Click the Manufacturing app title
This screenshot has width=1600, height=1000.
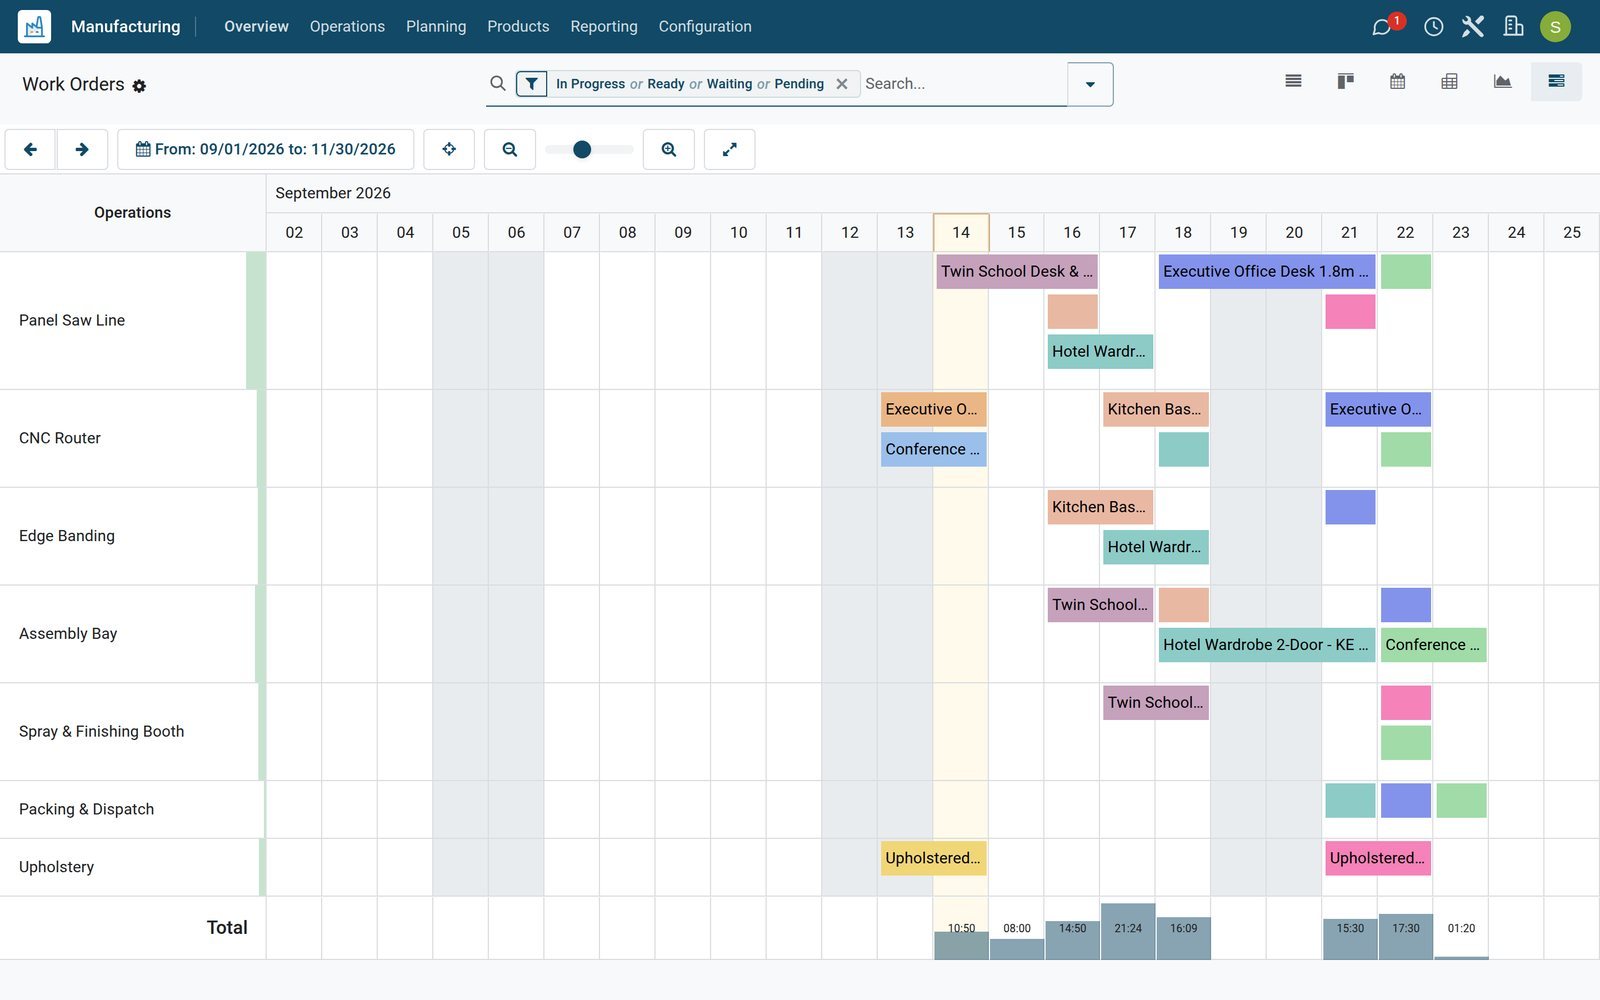click(126, 27)
